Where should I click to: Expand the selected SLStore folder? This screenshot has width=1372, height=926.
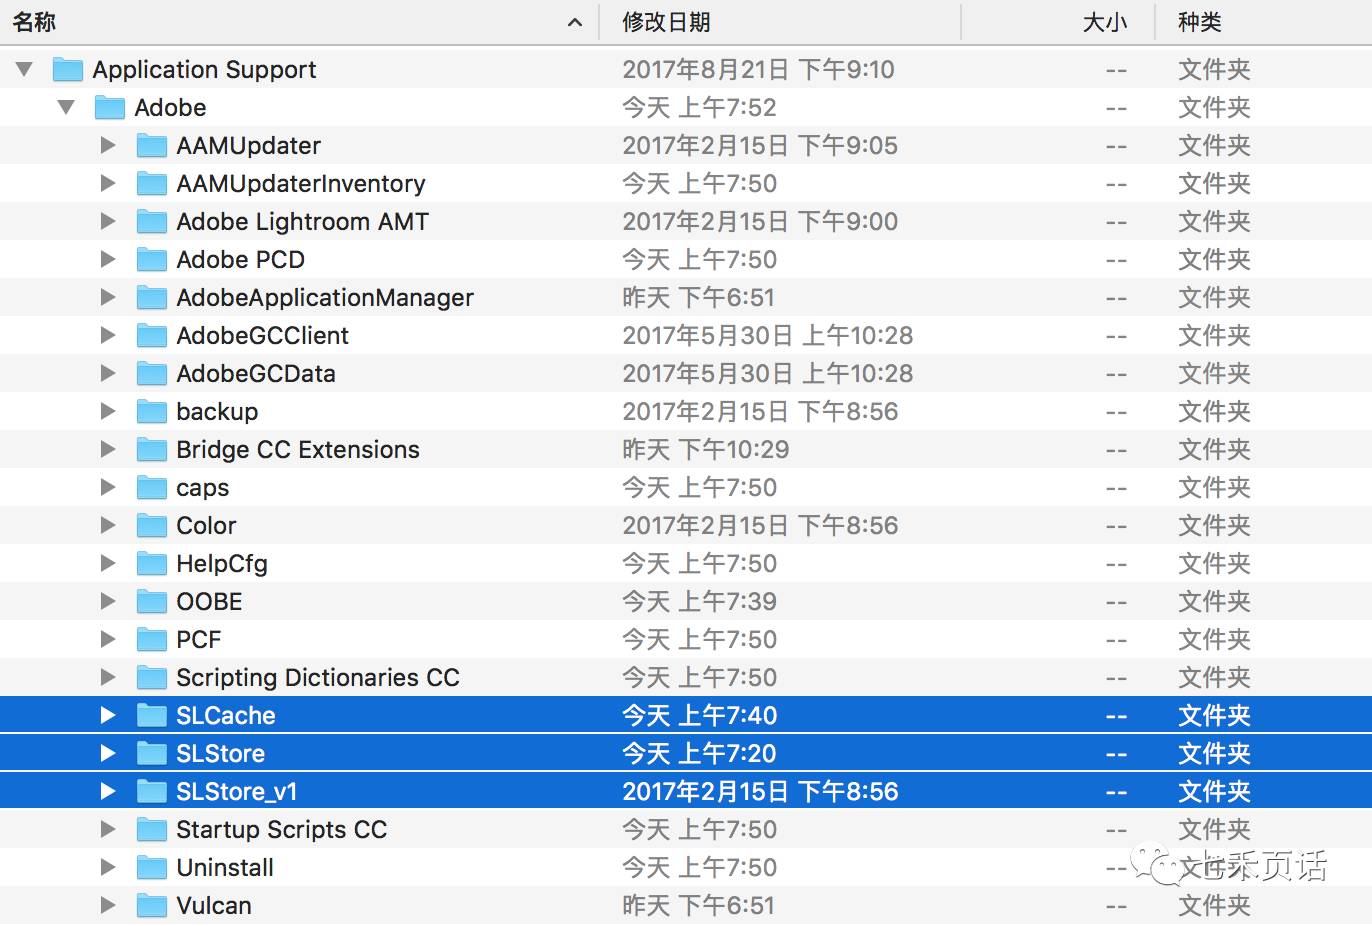(108, 753)
